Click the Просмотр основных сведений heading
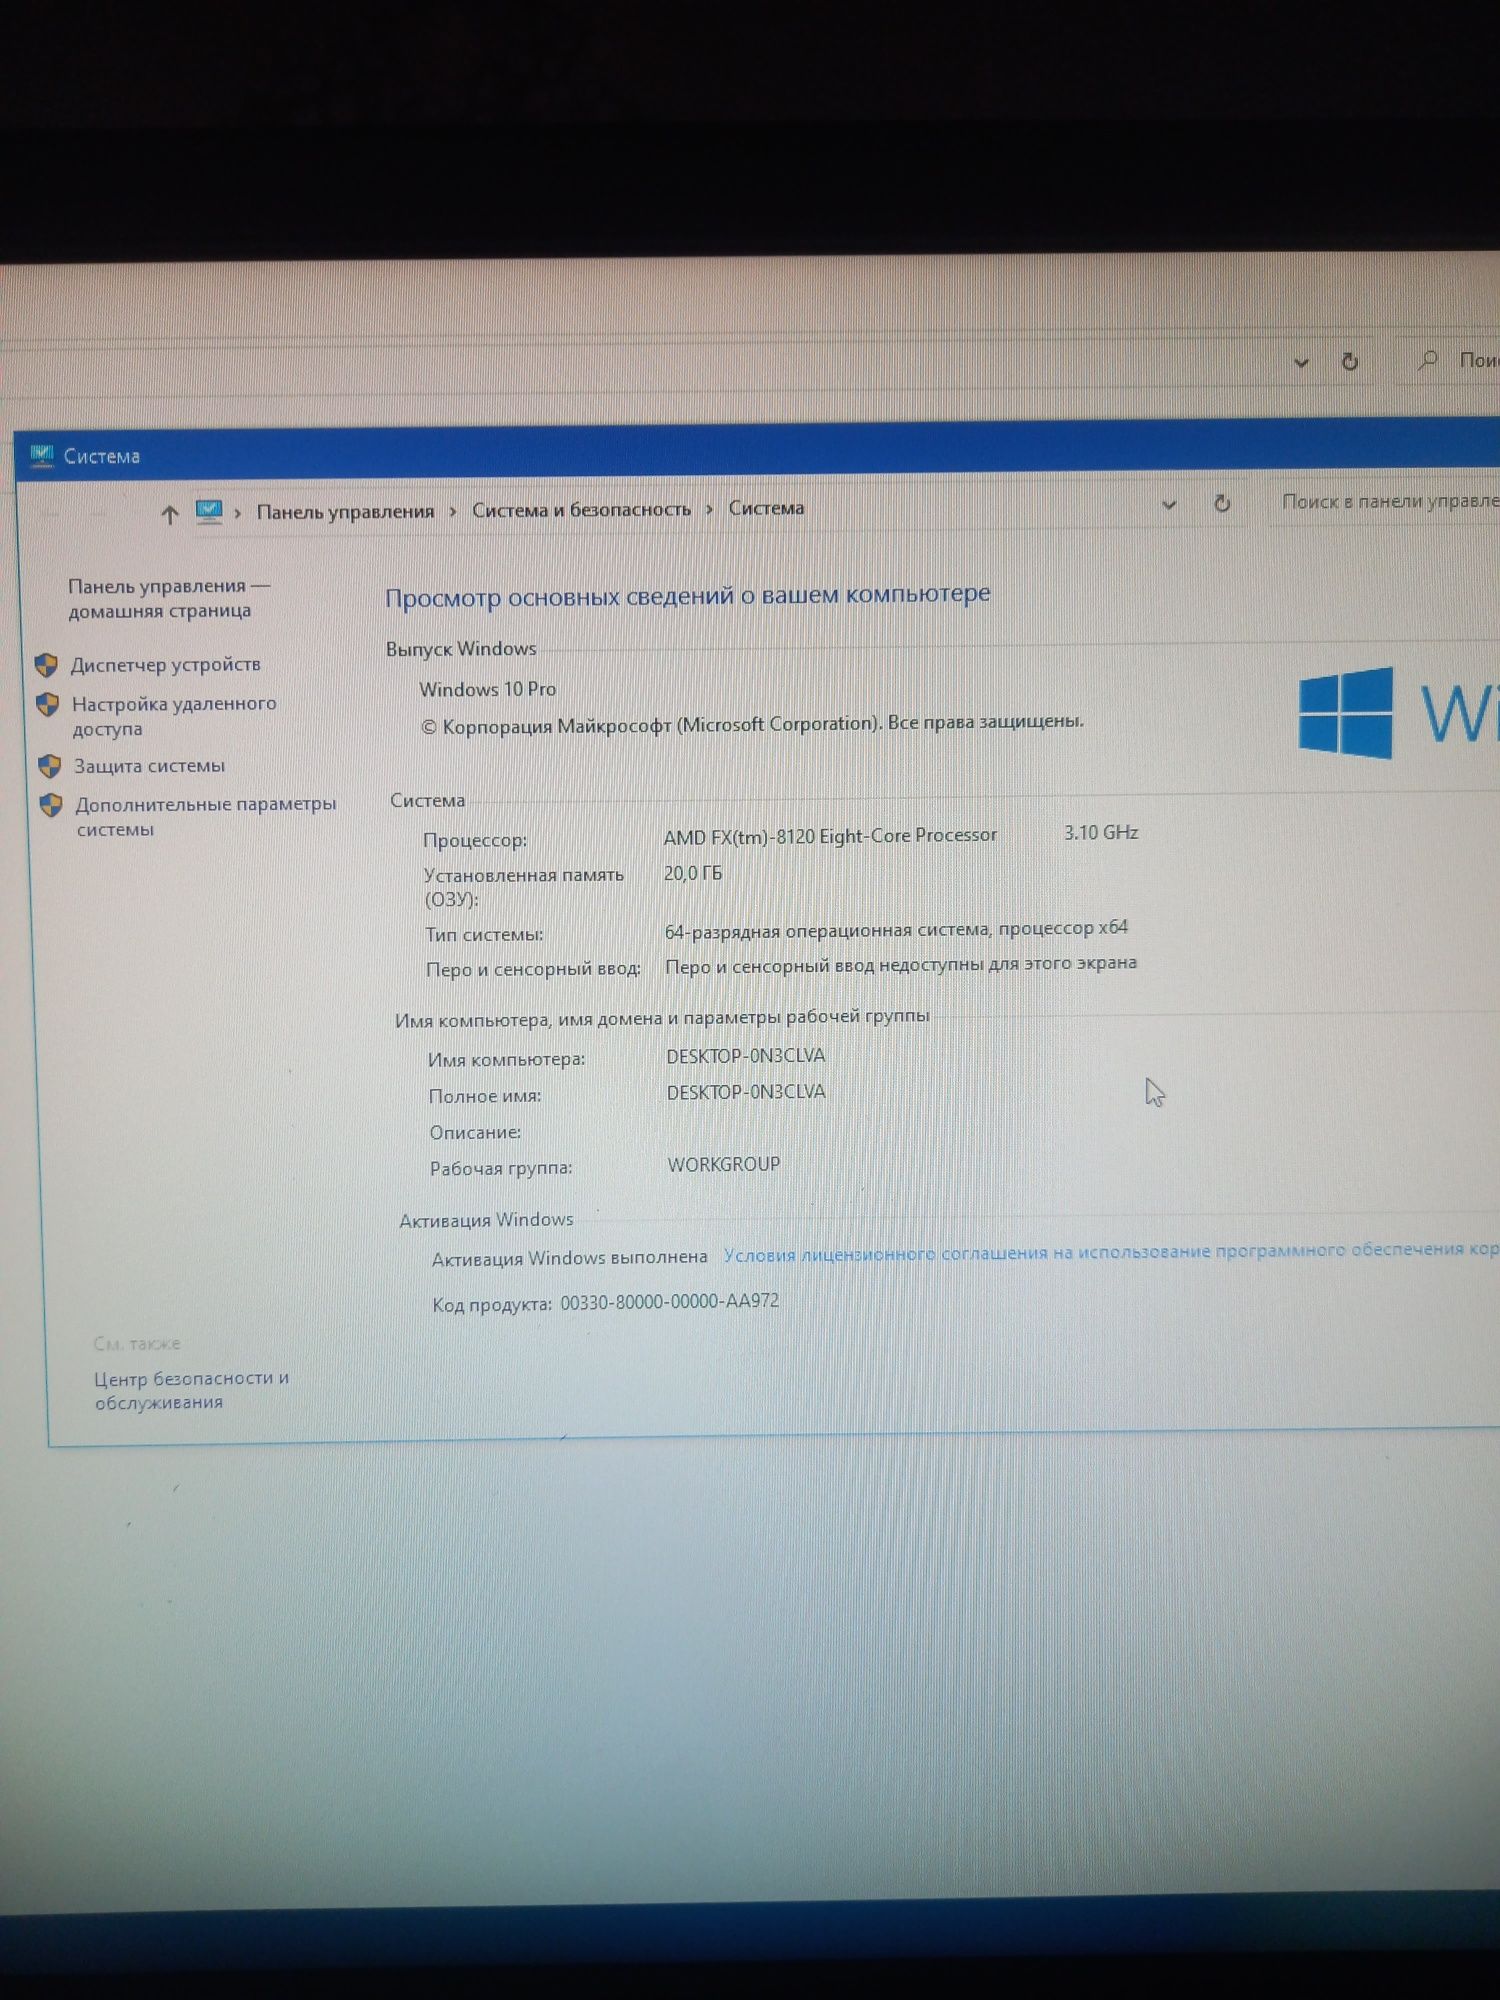The width and height of the screenshot is (1500, 2000). pyautogui.click(x=687, y=596)
